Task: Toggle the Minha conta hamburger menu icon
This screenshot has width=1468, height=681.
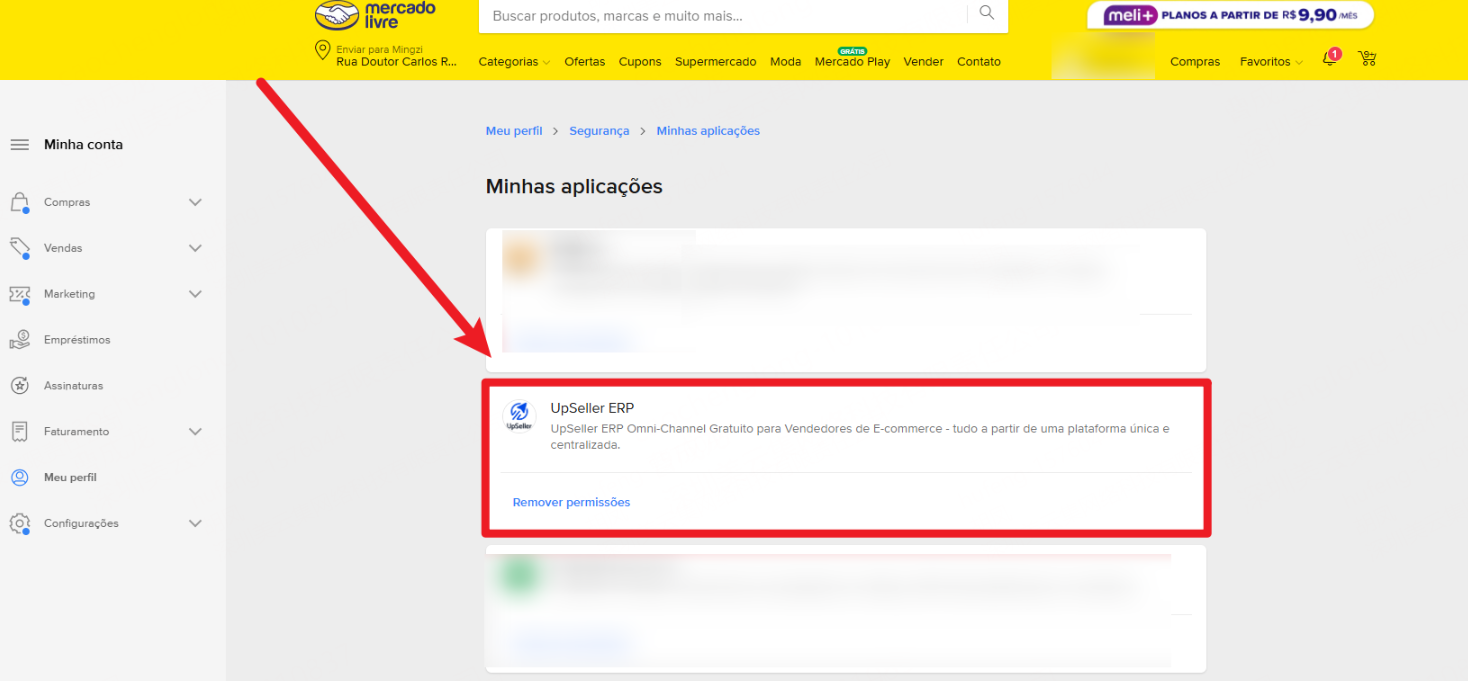Action: click(19, 145)
